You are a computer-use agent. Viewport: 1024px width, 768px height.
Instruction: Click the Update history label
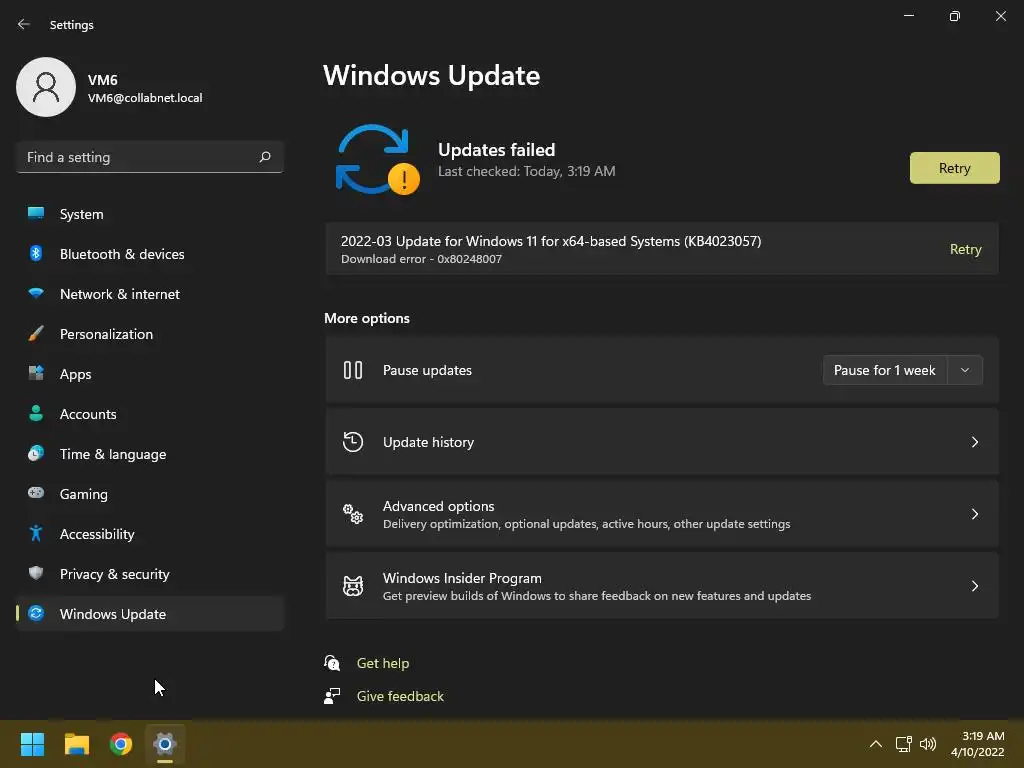tap(428, 442)
